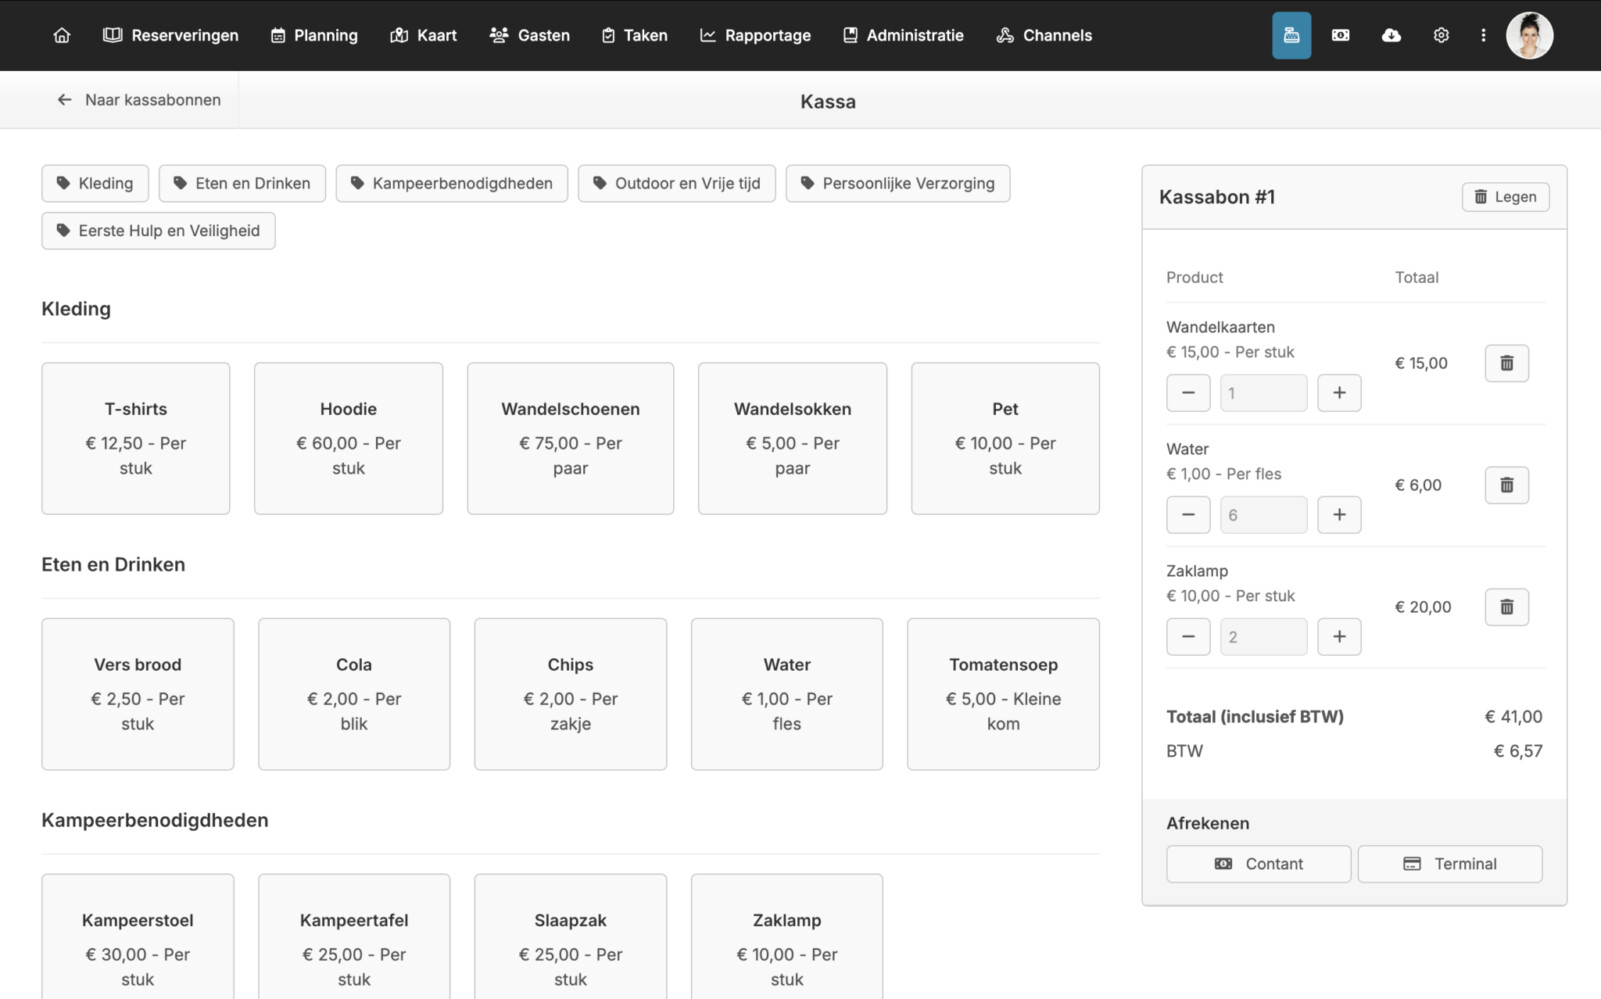Click the home icon in navigation bar
This screenshot has height=999, width=1601.
pyautogui.click(x=62, y=35)
